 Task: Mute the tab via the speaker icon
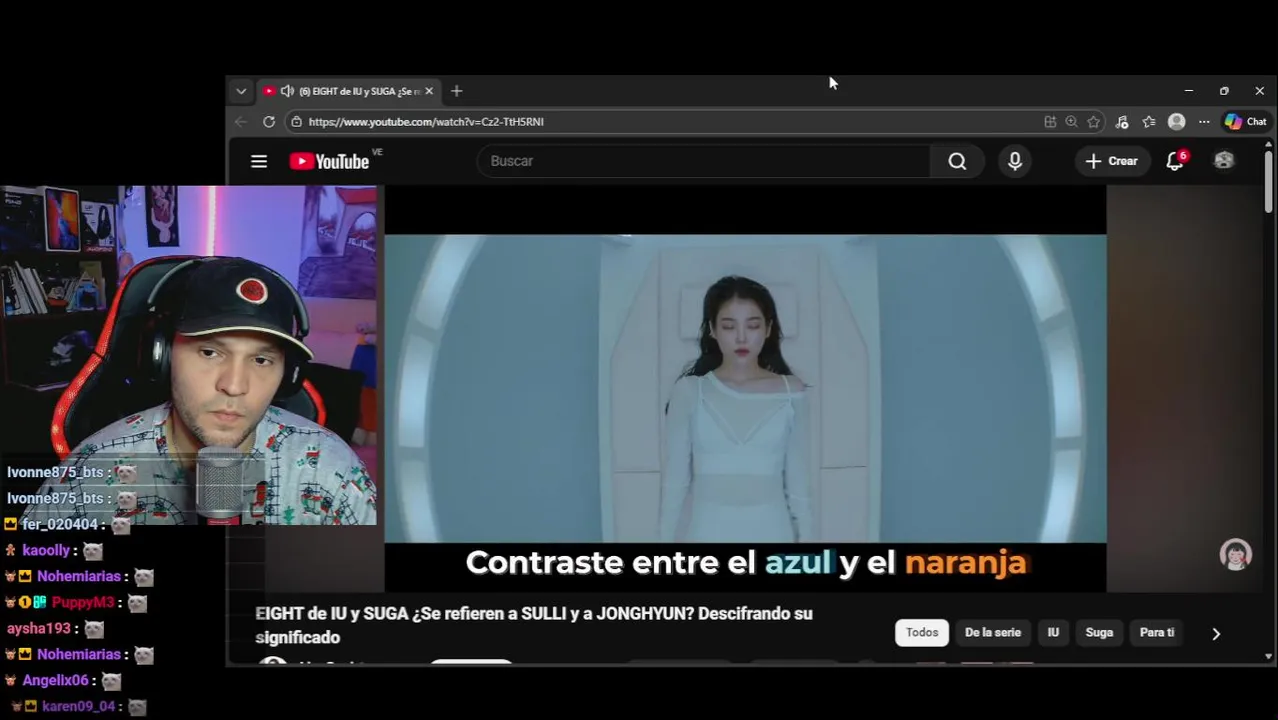click(x=287, y=91)
